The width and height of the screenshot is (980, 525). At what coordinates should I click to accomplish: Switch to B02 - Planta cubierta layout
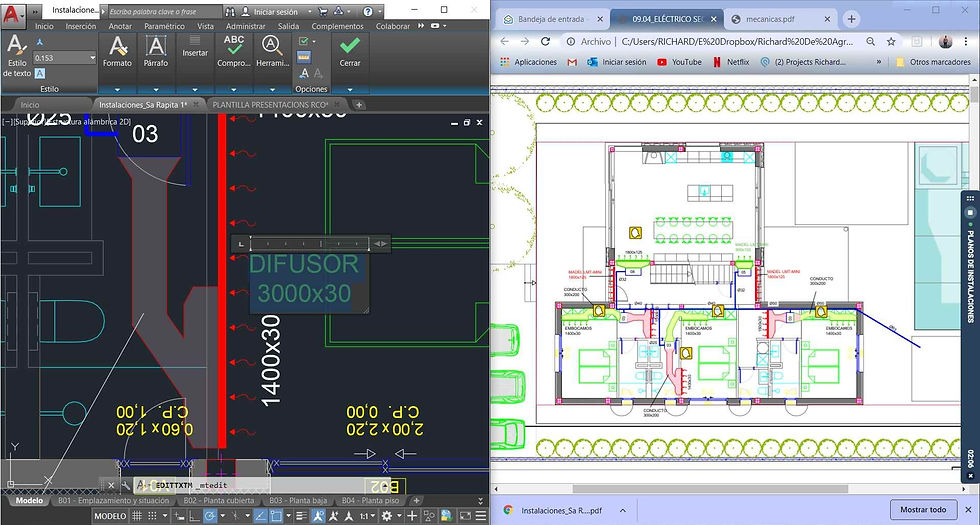click(x=219, y=501)
